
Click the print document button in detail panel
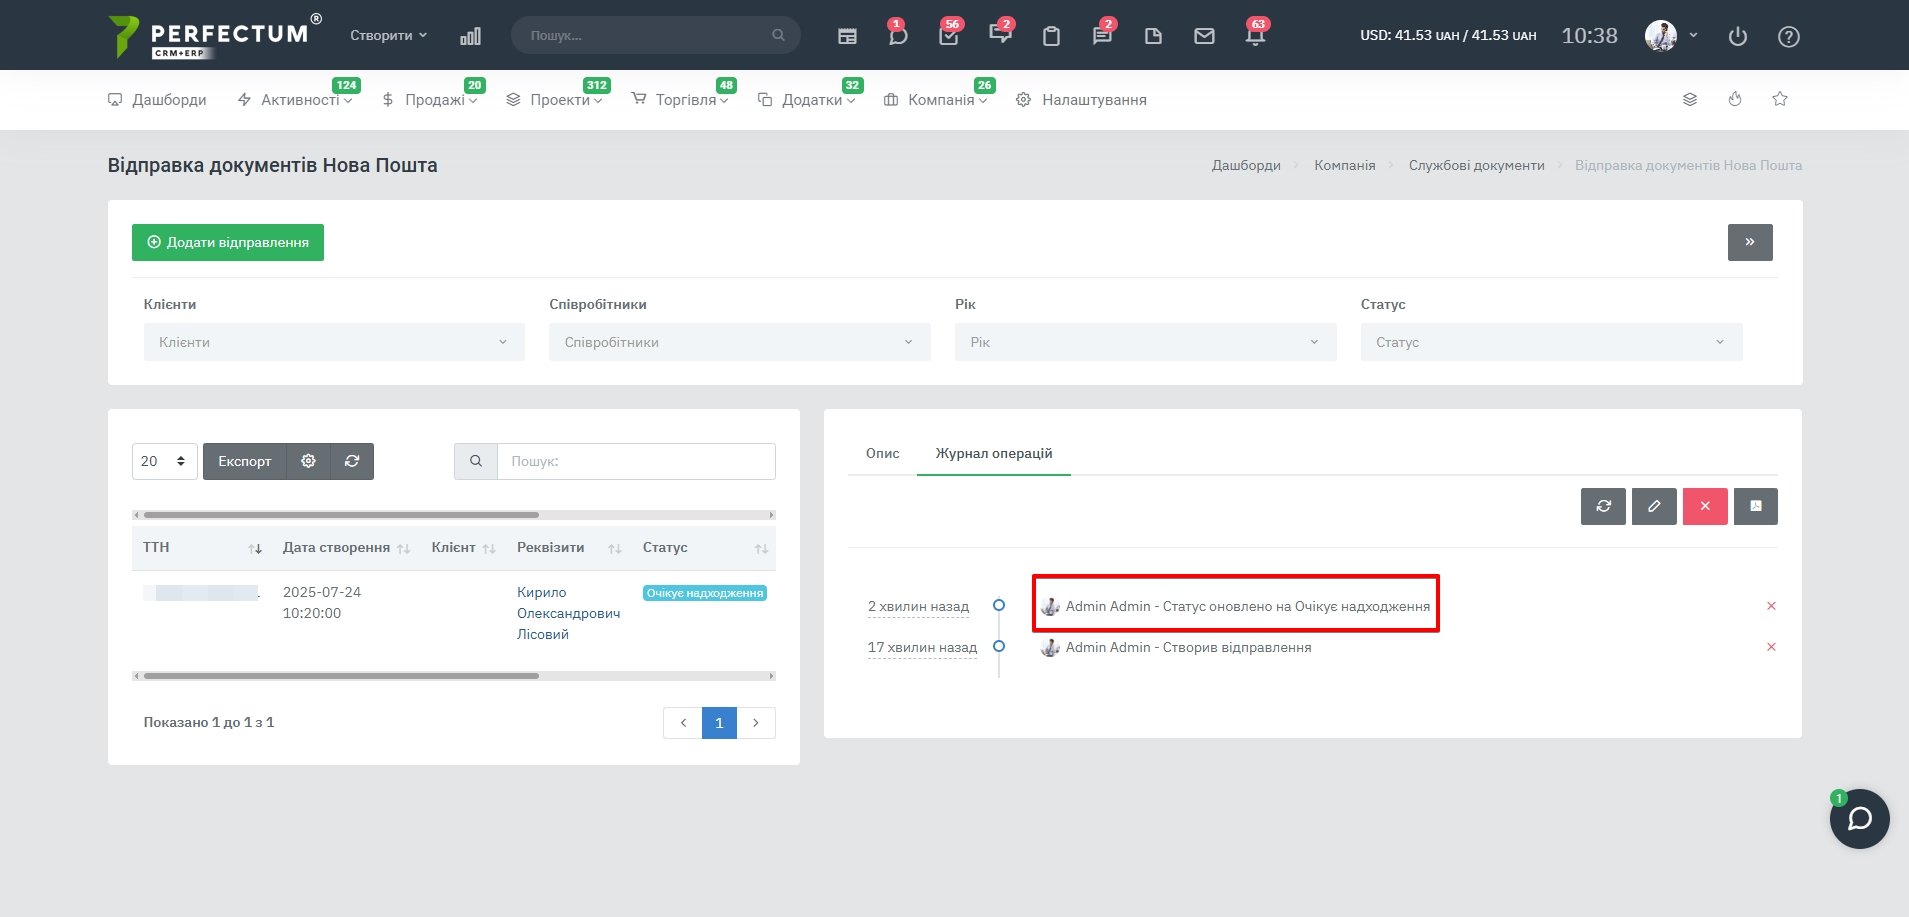tap(1756, 506)
